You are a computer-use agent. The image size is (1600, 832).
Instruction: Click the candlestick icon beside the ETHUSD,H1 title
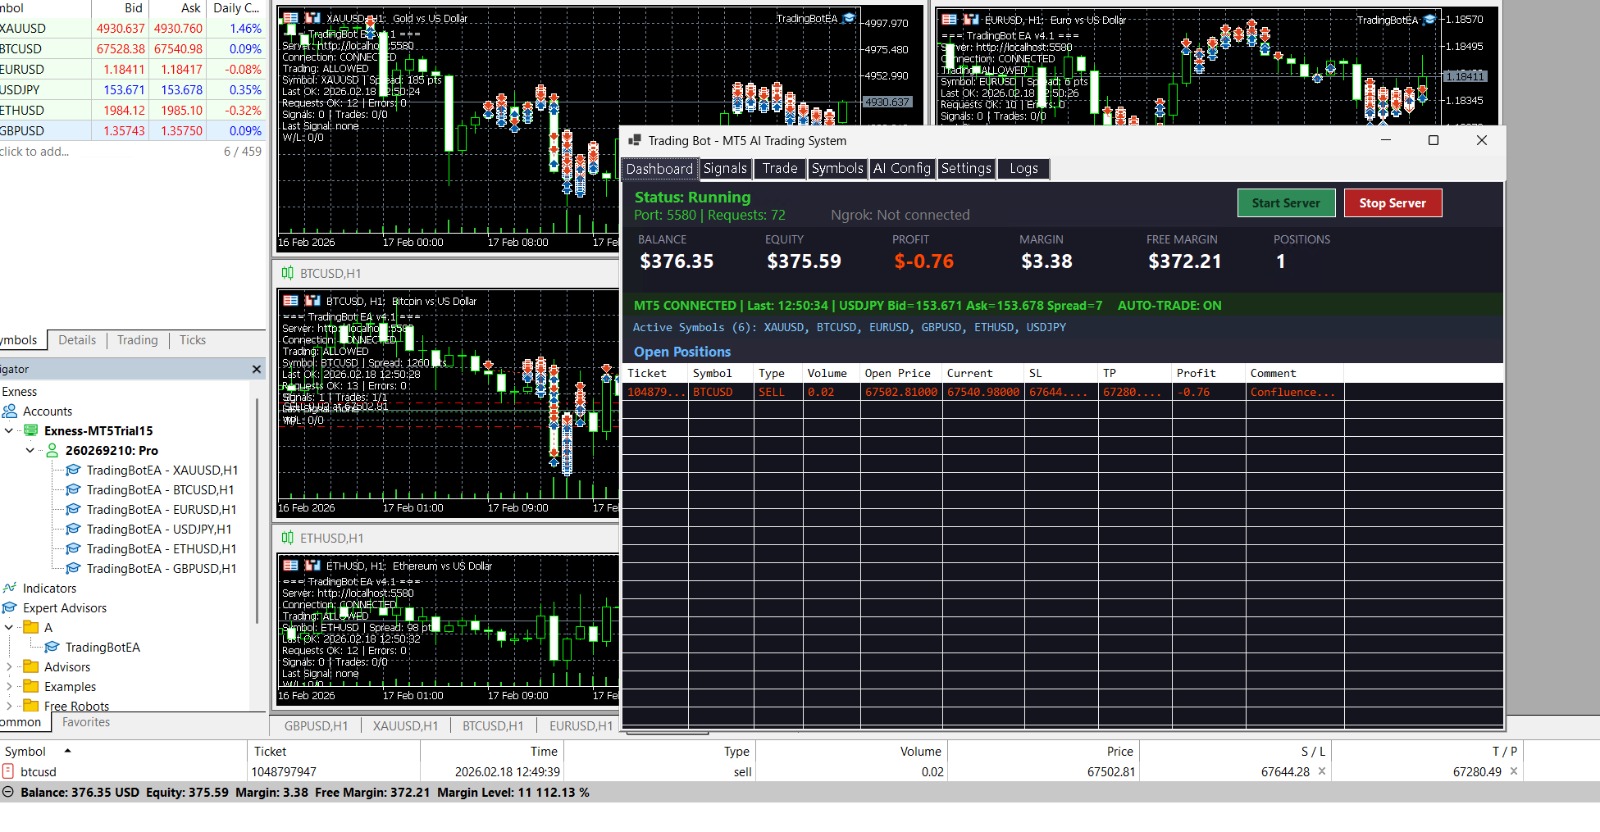tap(288, 538)
